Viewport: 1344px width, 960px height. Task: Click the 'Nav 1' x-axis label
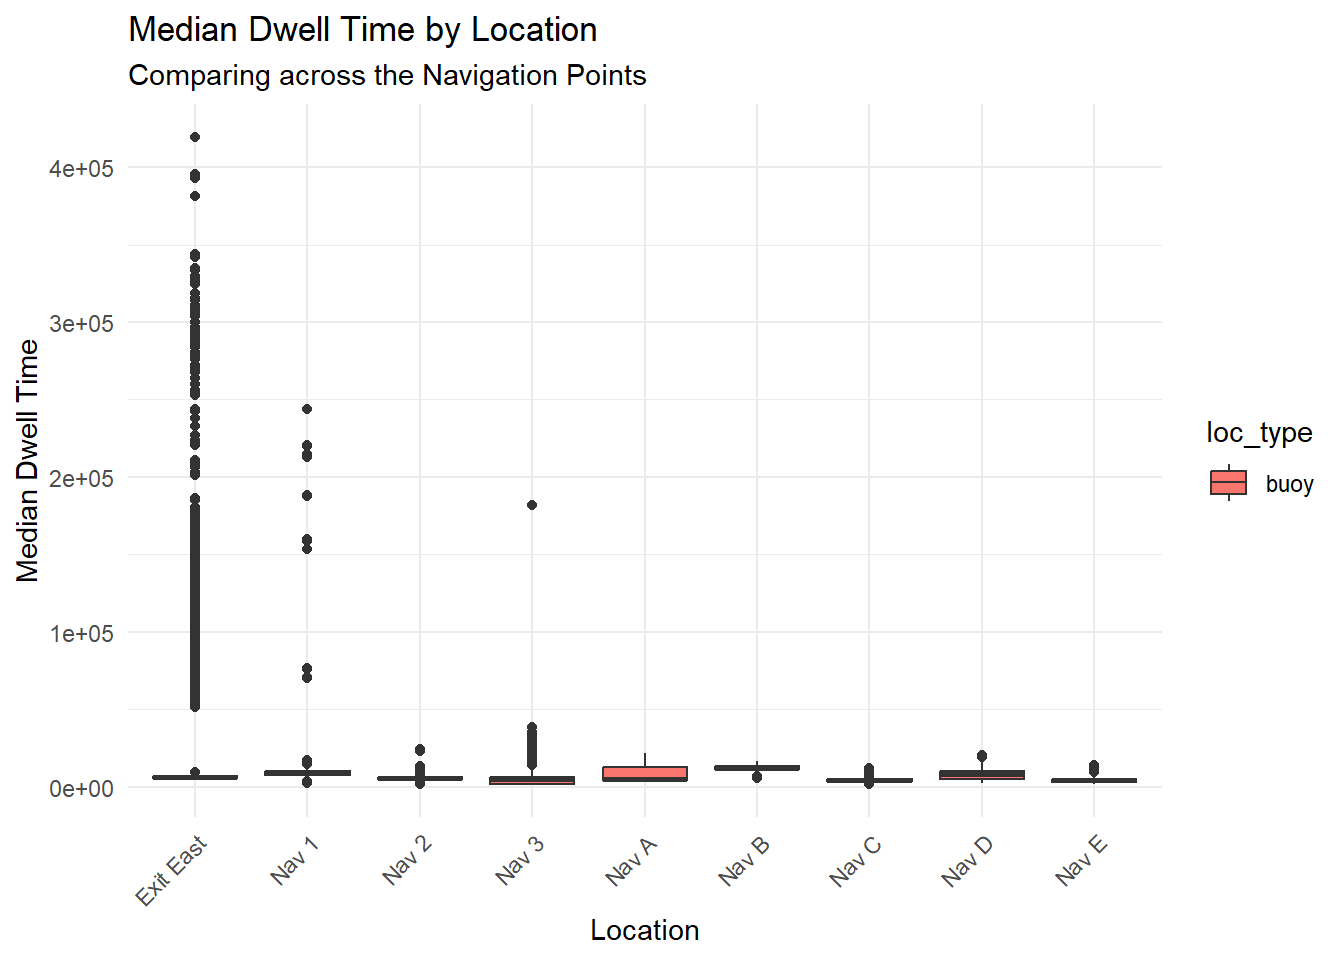click(294, 860)
